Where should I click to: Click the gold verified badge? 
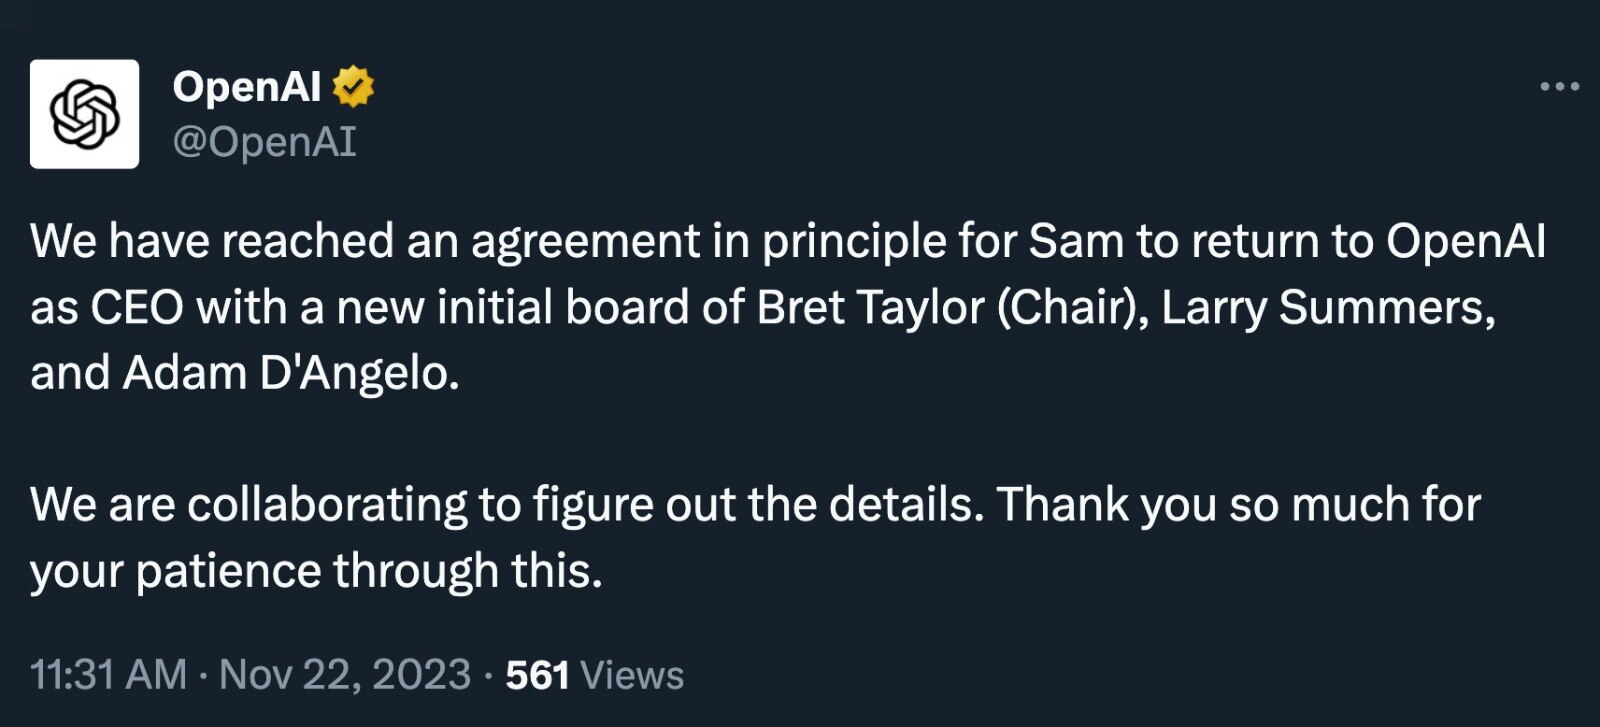(353, 87)
